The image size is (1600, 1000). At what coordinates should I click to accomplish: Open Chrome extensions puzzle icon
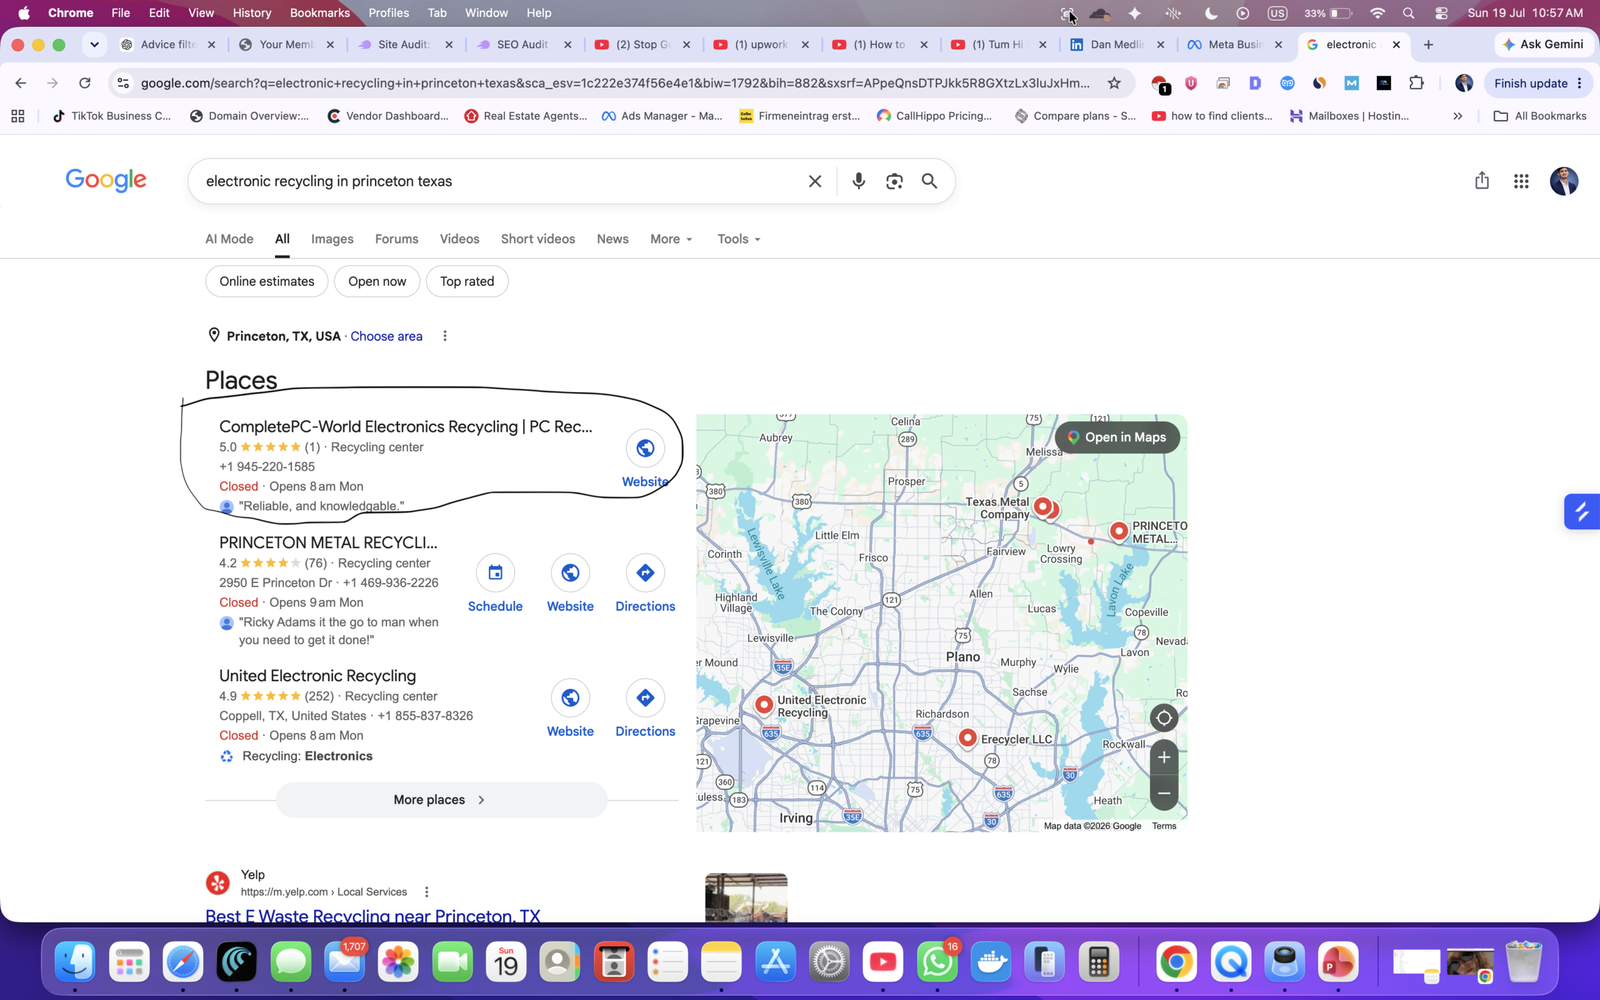click(x=1416, y=83)
